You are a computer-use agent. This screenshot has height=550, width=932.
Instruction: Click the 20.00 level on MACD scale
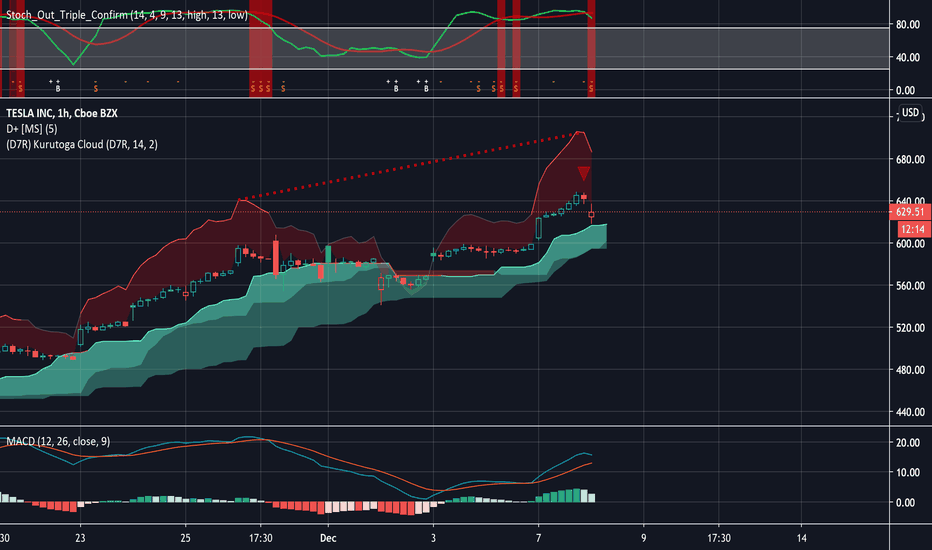(908, 443)
